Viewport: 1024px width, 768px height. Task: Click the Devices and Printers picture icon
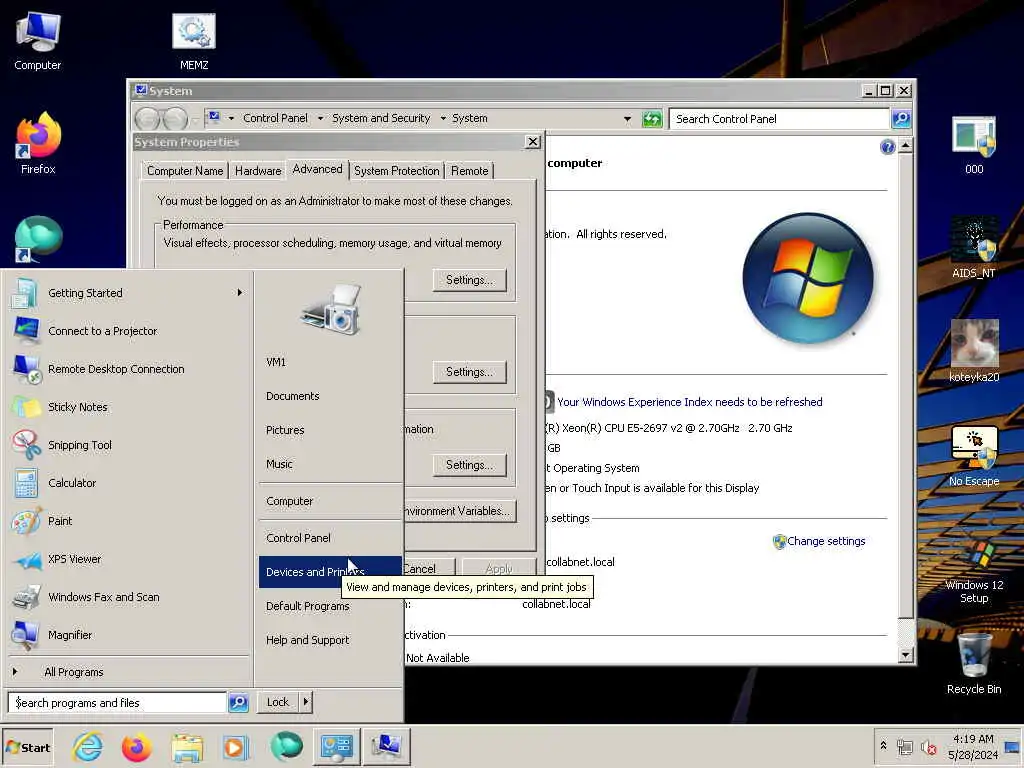coord(332,310)
